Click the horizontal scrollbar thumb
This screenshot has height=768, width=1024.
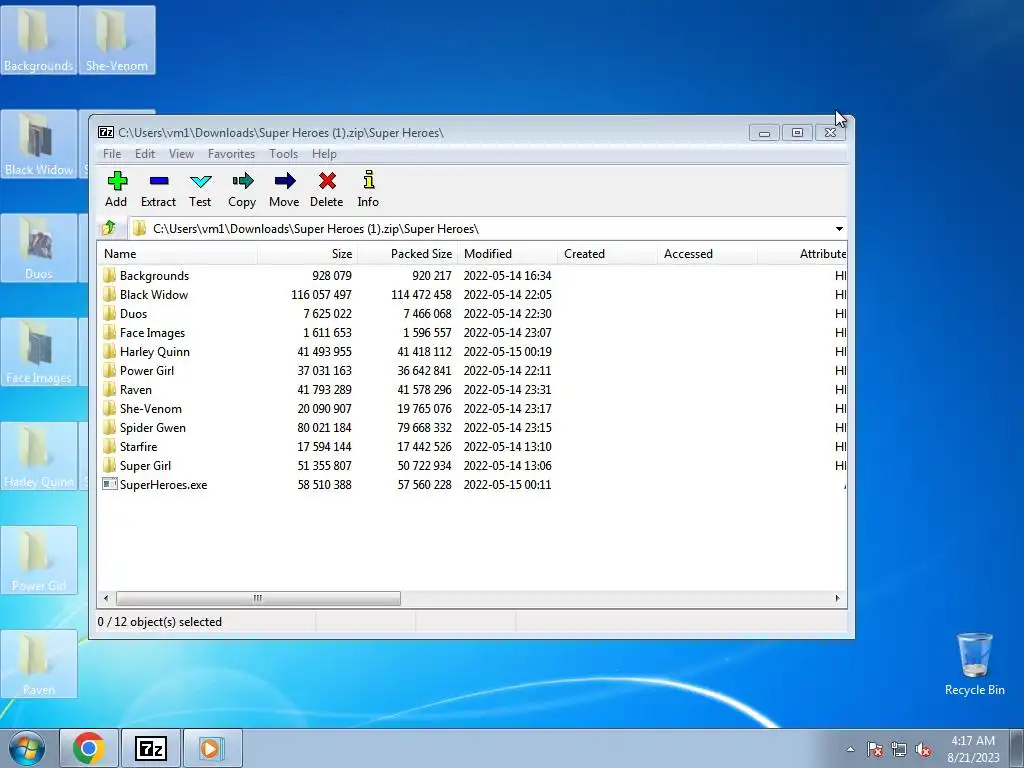click(x=258, y=598)
